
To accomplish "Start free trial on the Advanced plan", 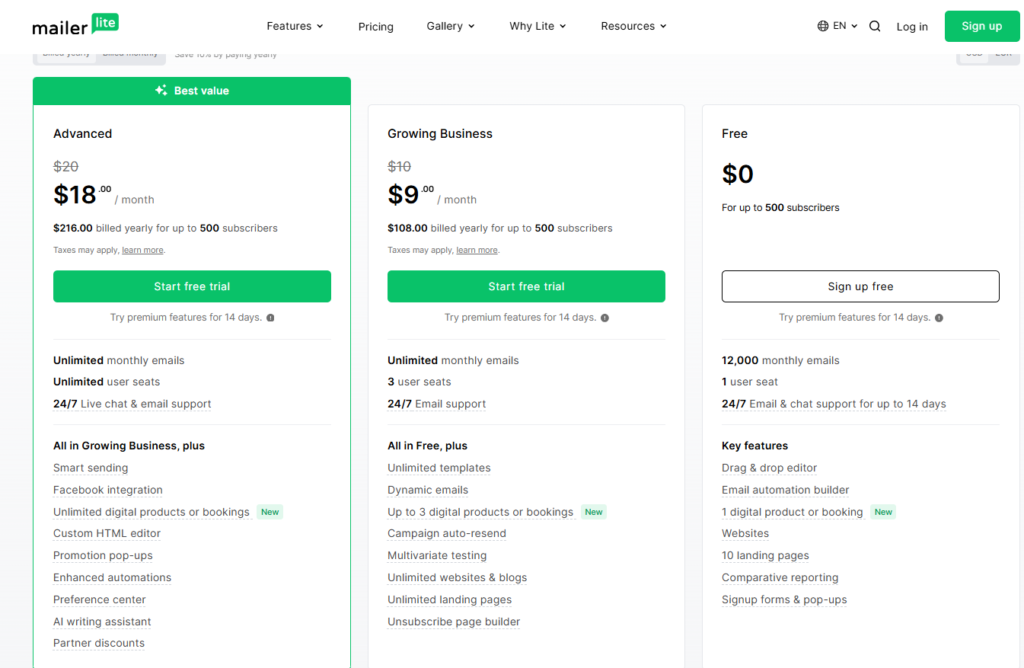I will pos(192,286).
